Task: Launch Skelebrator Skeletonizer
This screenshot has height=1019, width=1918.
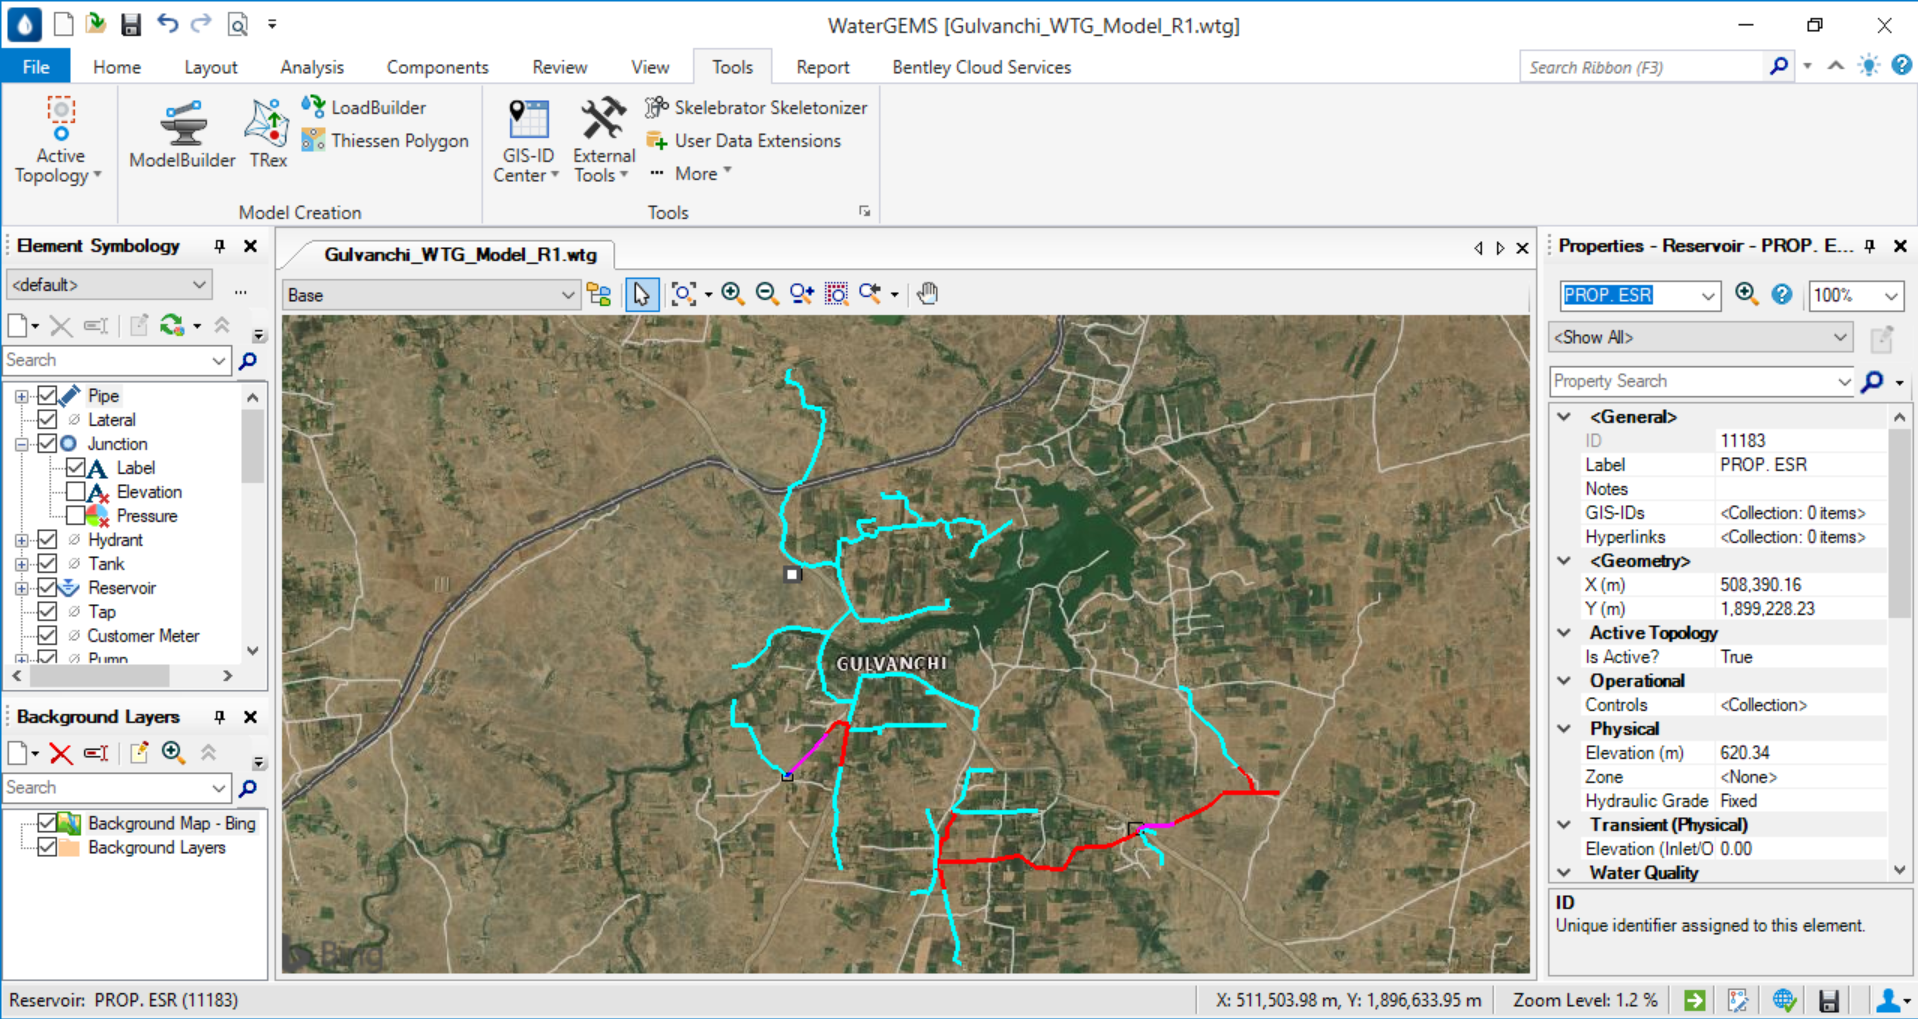Action: click(x=756, y=107)
